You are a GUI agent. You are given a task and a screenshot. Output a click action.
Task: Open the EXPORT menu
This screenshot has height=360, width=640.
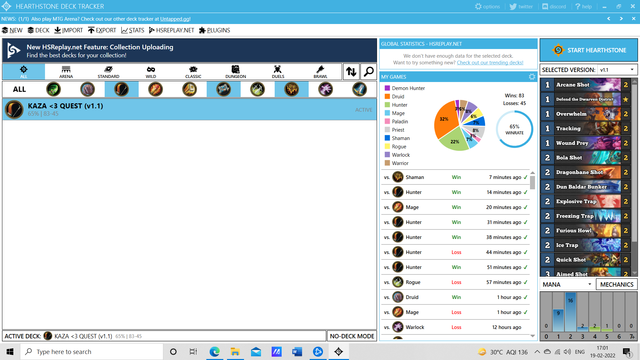102,30
